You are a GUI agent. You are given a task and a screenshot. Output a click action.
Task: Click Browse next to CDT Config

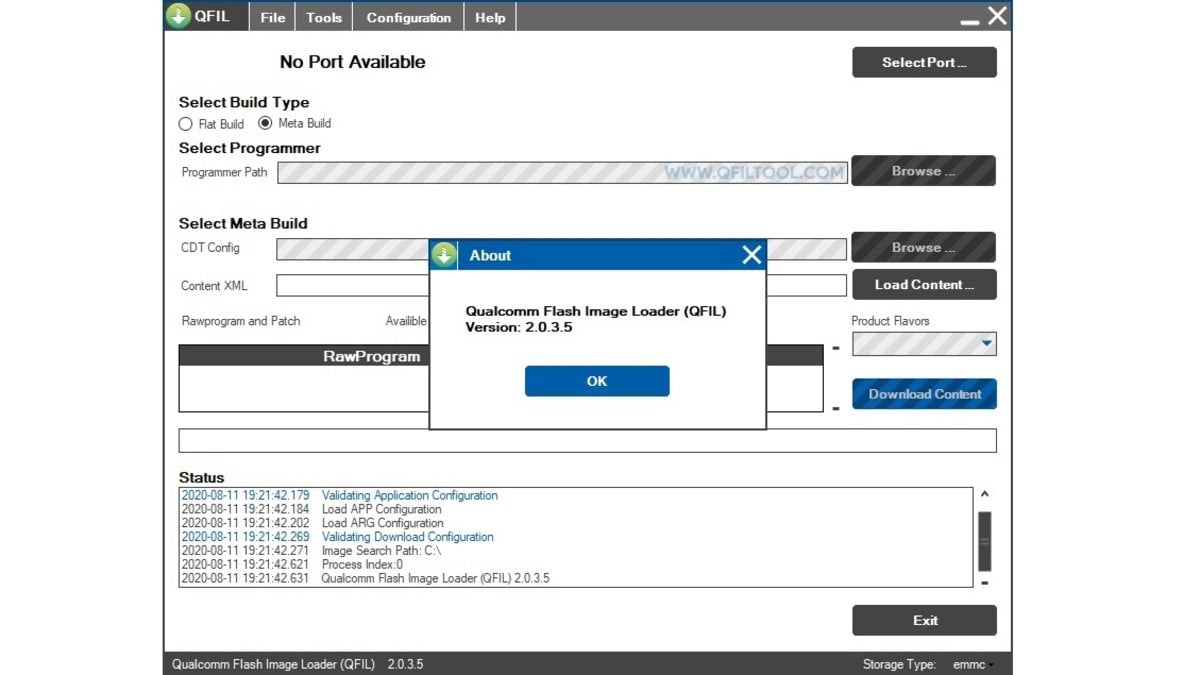924,247
